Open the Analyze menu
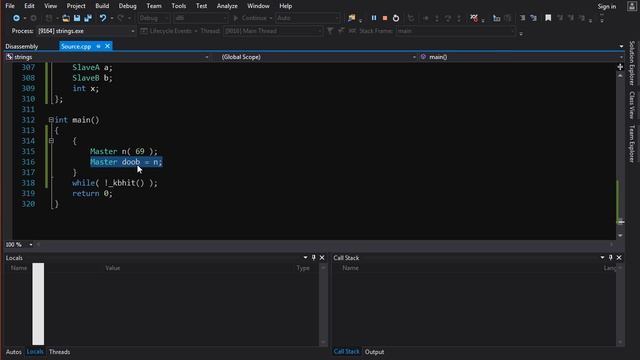This screenshot has width=640, height=360. tap(227, 6)
